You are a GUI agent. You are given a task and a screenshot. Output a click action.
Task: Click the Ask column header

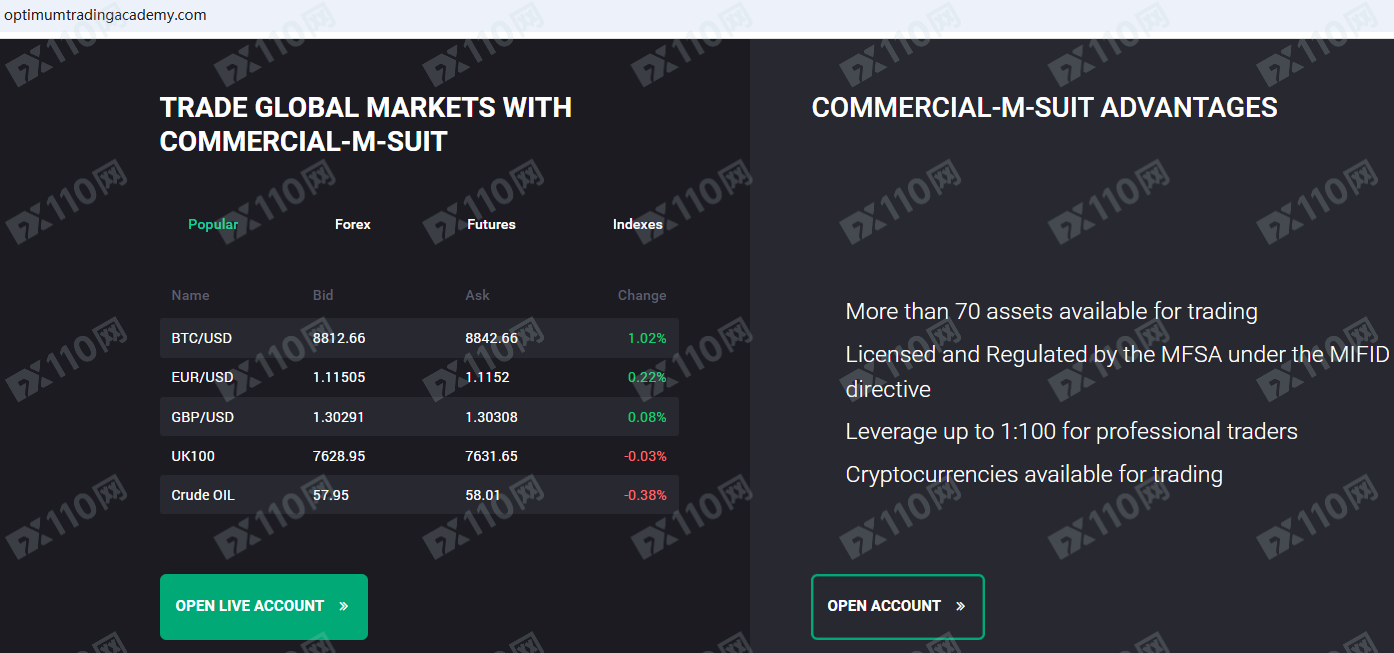(477, 295)
